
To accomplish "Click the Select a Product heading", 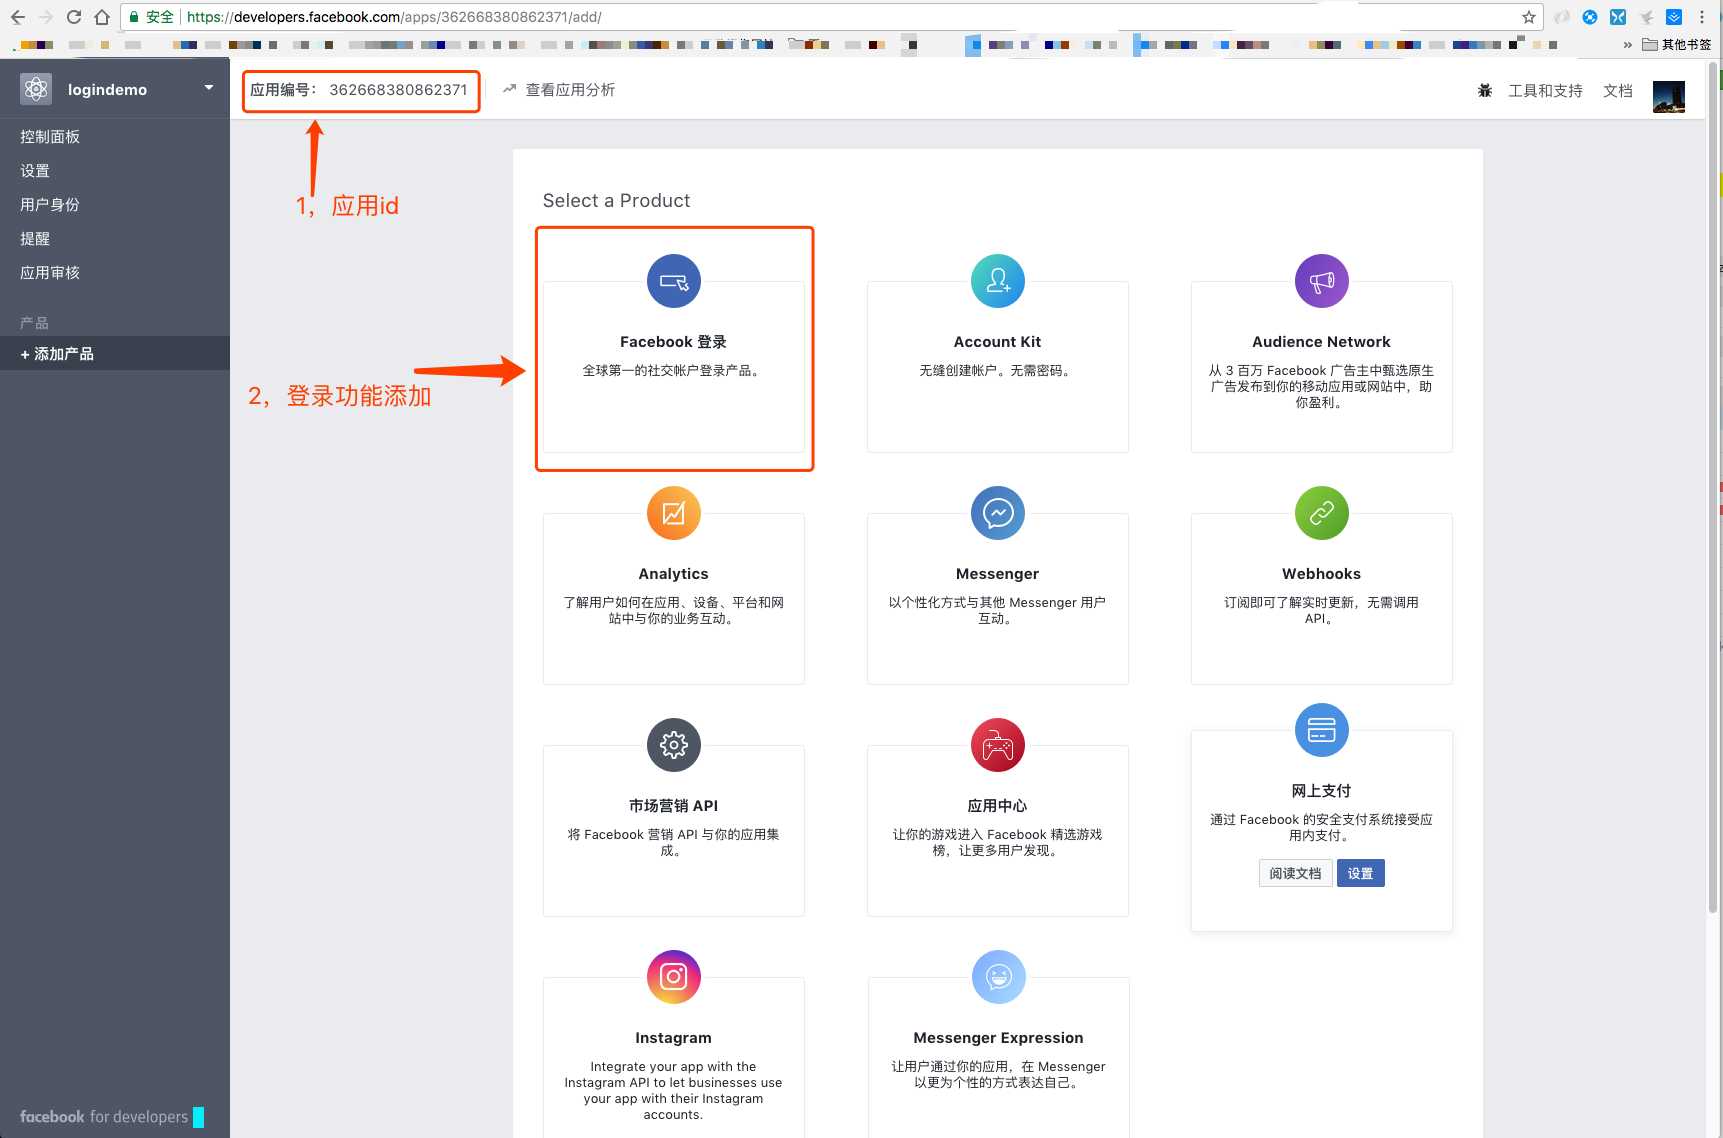I will [616, 200].
